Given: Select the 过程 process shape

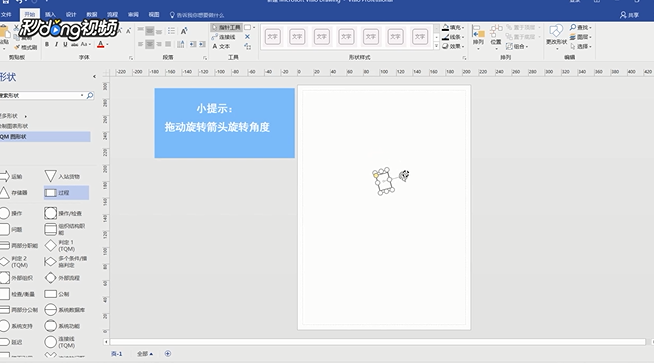Looking at the screenshot, I should (66, 193).
